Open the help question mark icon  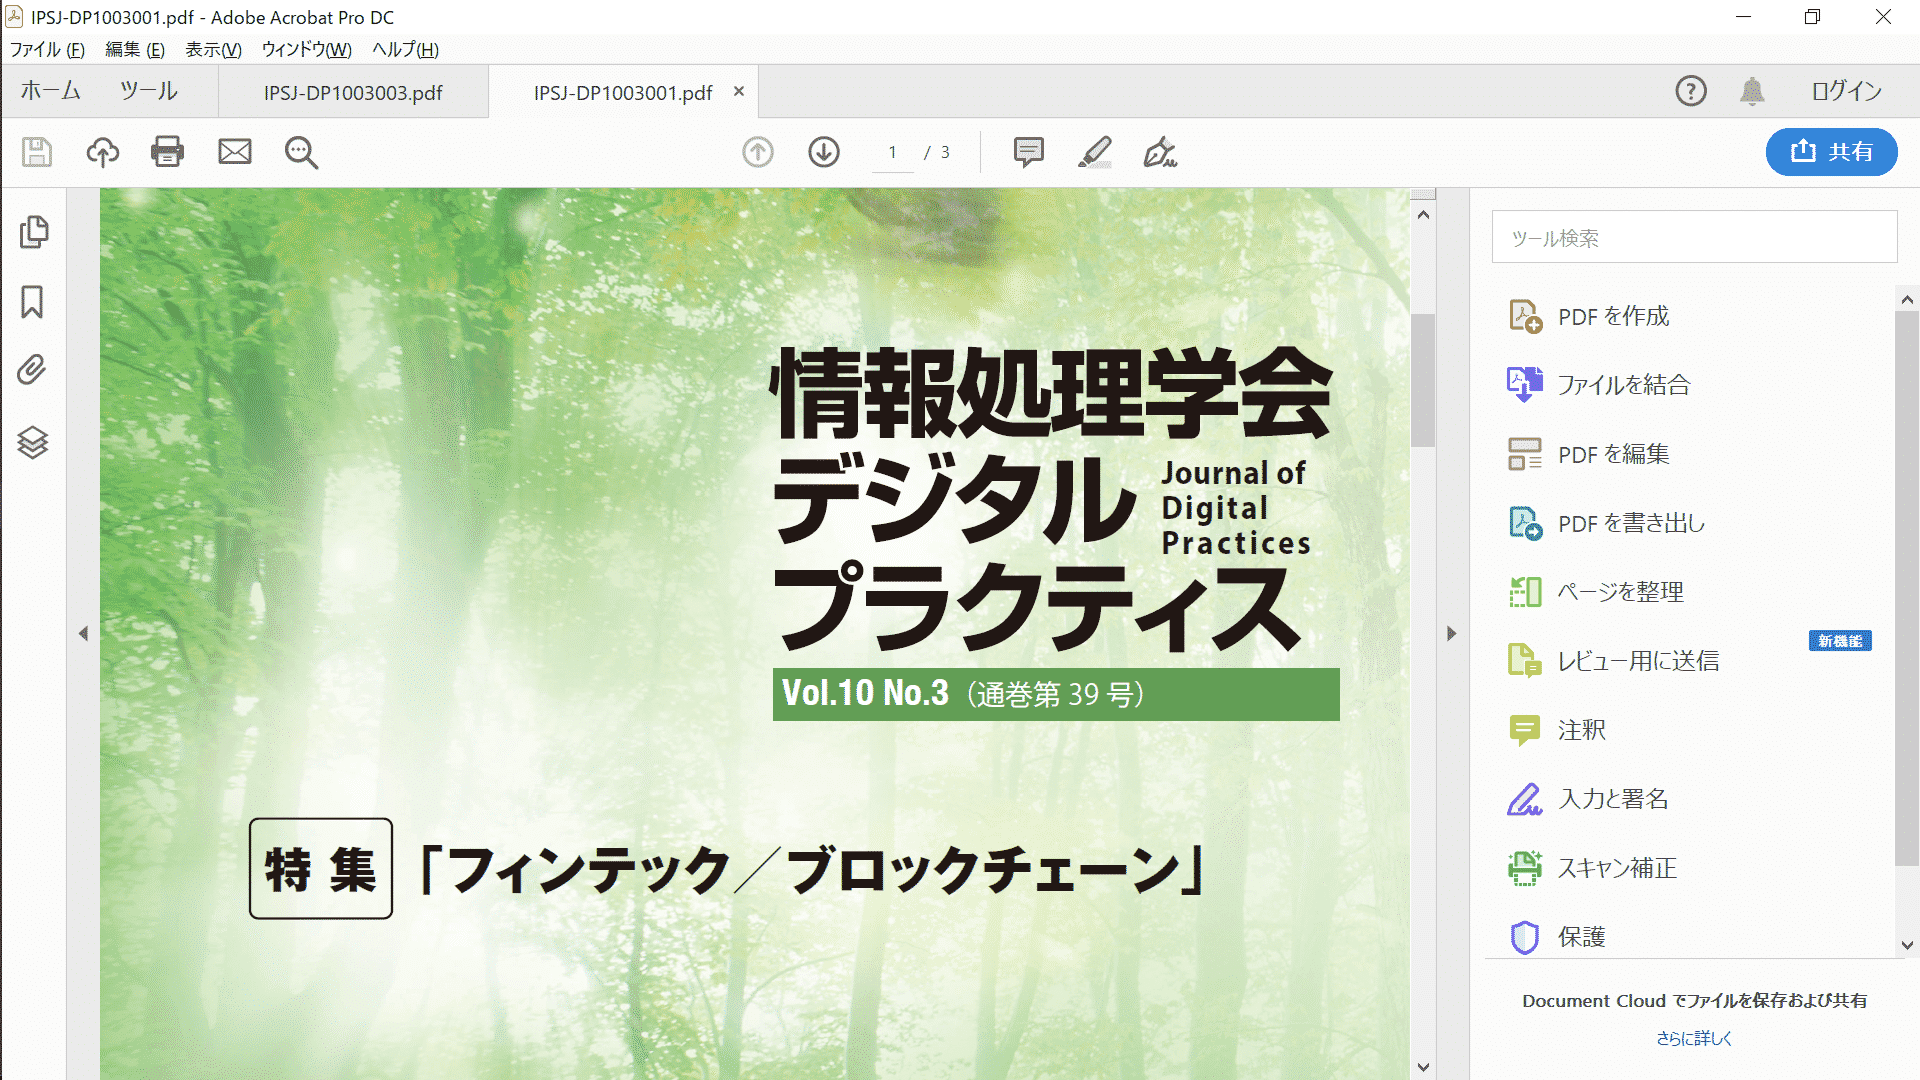click(x=1691, y=91)
